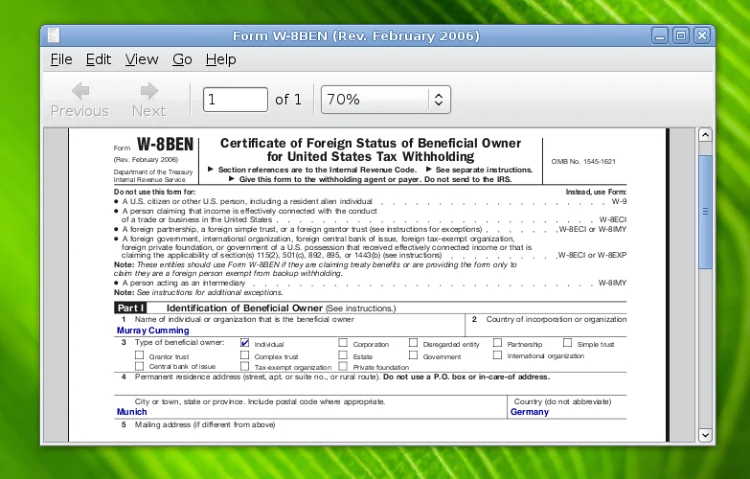Click 'Mailing address (if different from above)' text
750x479 pixels.
(x=205, y=425)
